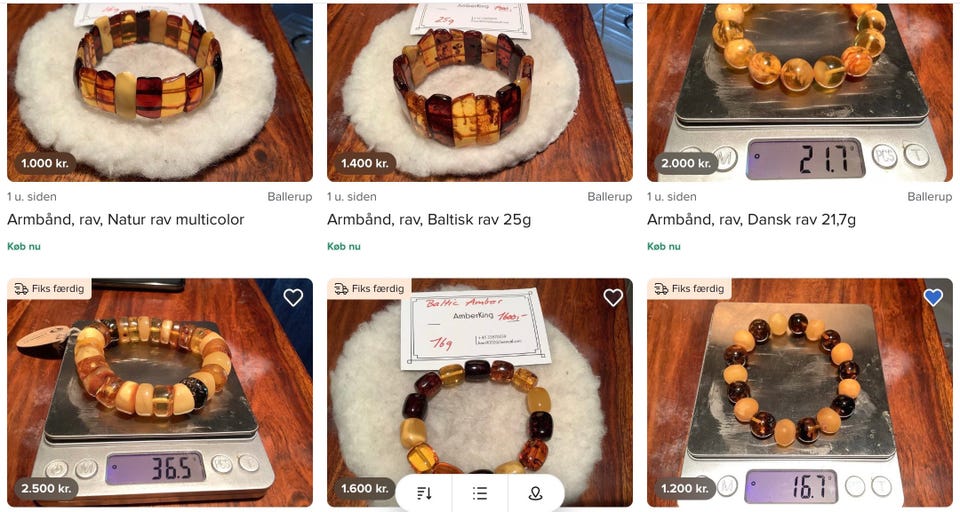Click Køb nu for Natur rav multicolor
The width and height of the screenshot is (960, 512).
[x=24, y=246]
